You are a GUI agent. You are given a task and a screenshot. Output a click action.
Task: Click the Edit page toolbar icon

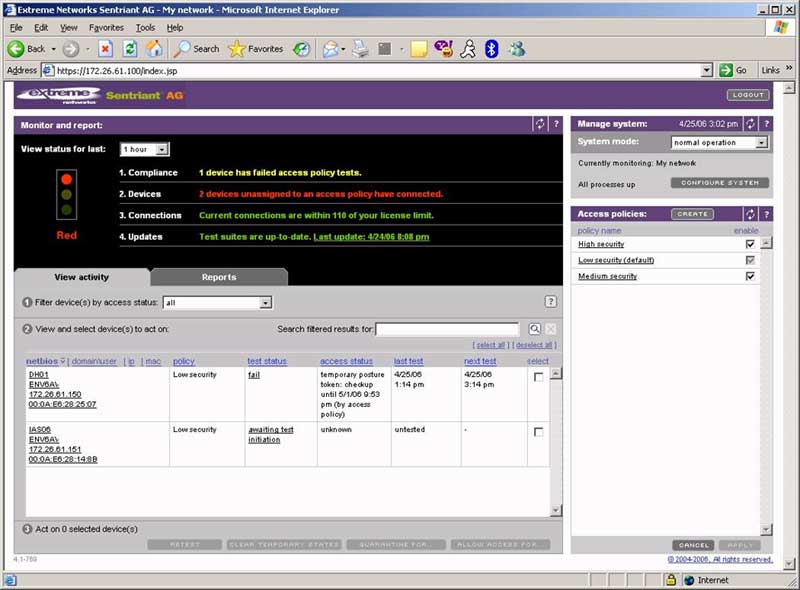385,49
